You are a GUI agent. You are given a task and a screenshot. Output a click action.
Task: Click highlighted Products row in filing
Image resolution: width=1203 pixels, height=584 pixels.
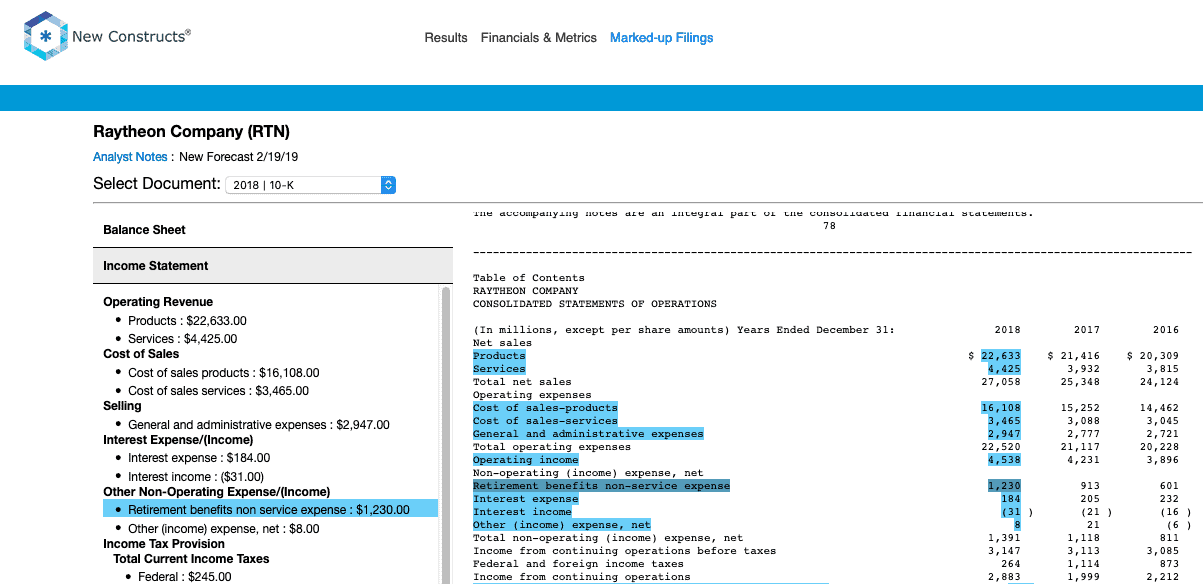click(499, 356)
